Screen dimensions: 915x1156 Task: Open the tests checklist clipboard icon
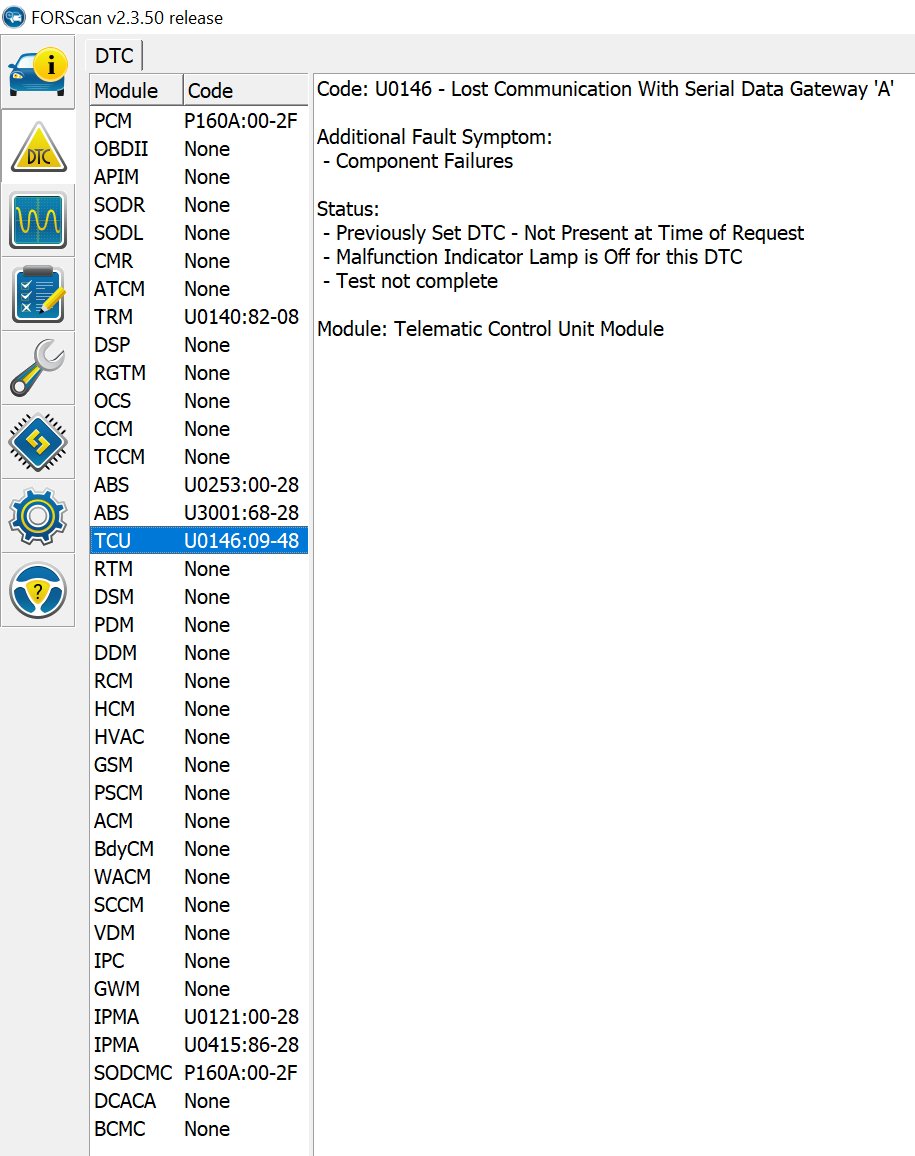[x=38, y=295]
